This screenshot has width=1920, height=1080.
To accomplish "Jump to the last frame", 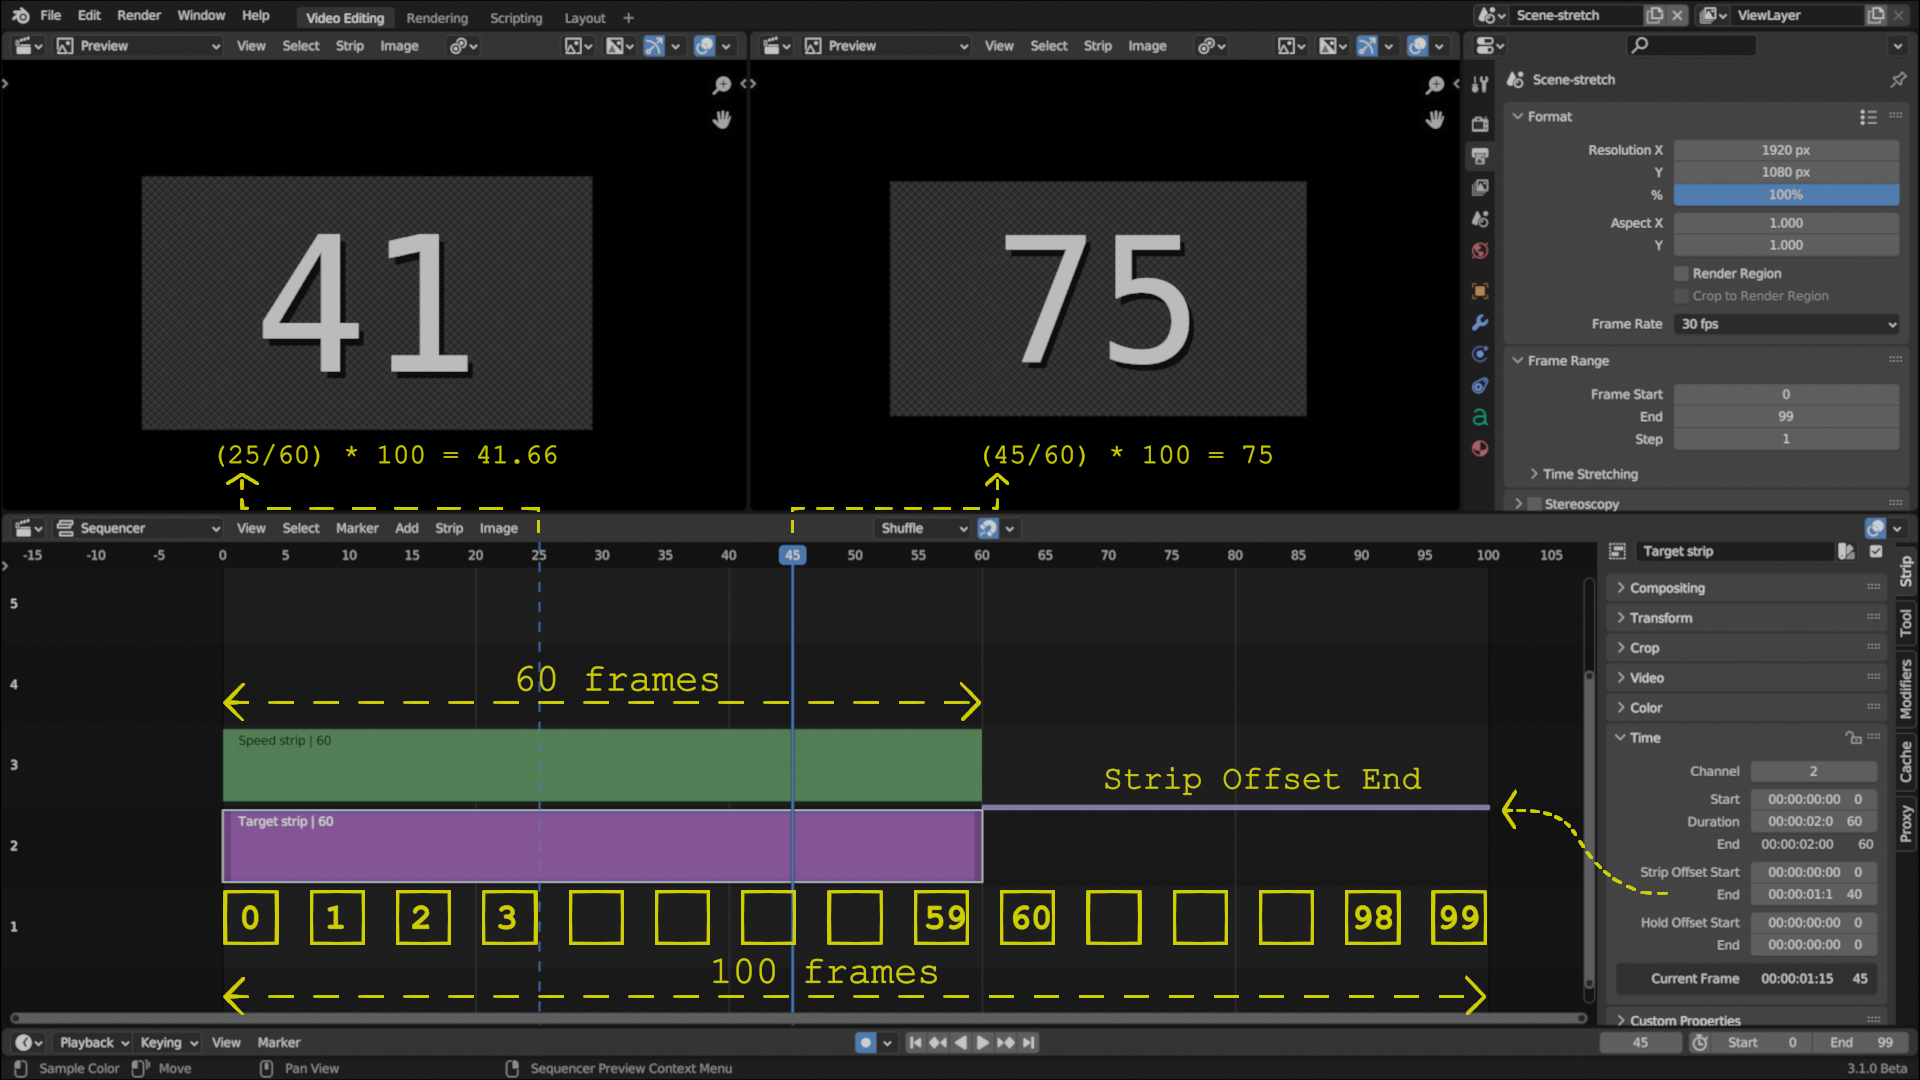I will click(1029, 1042).
